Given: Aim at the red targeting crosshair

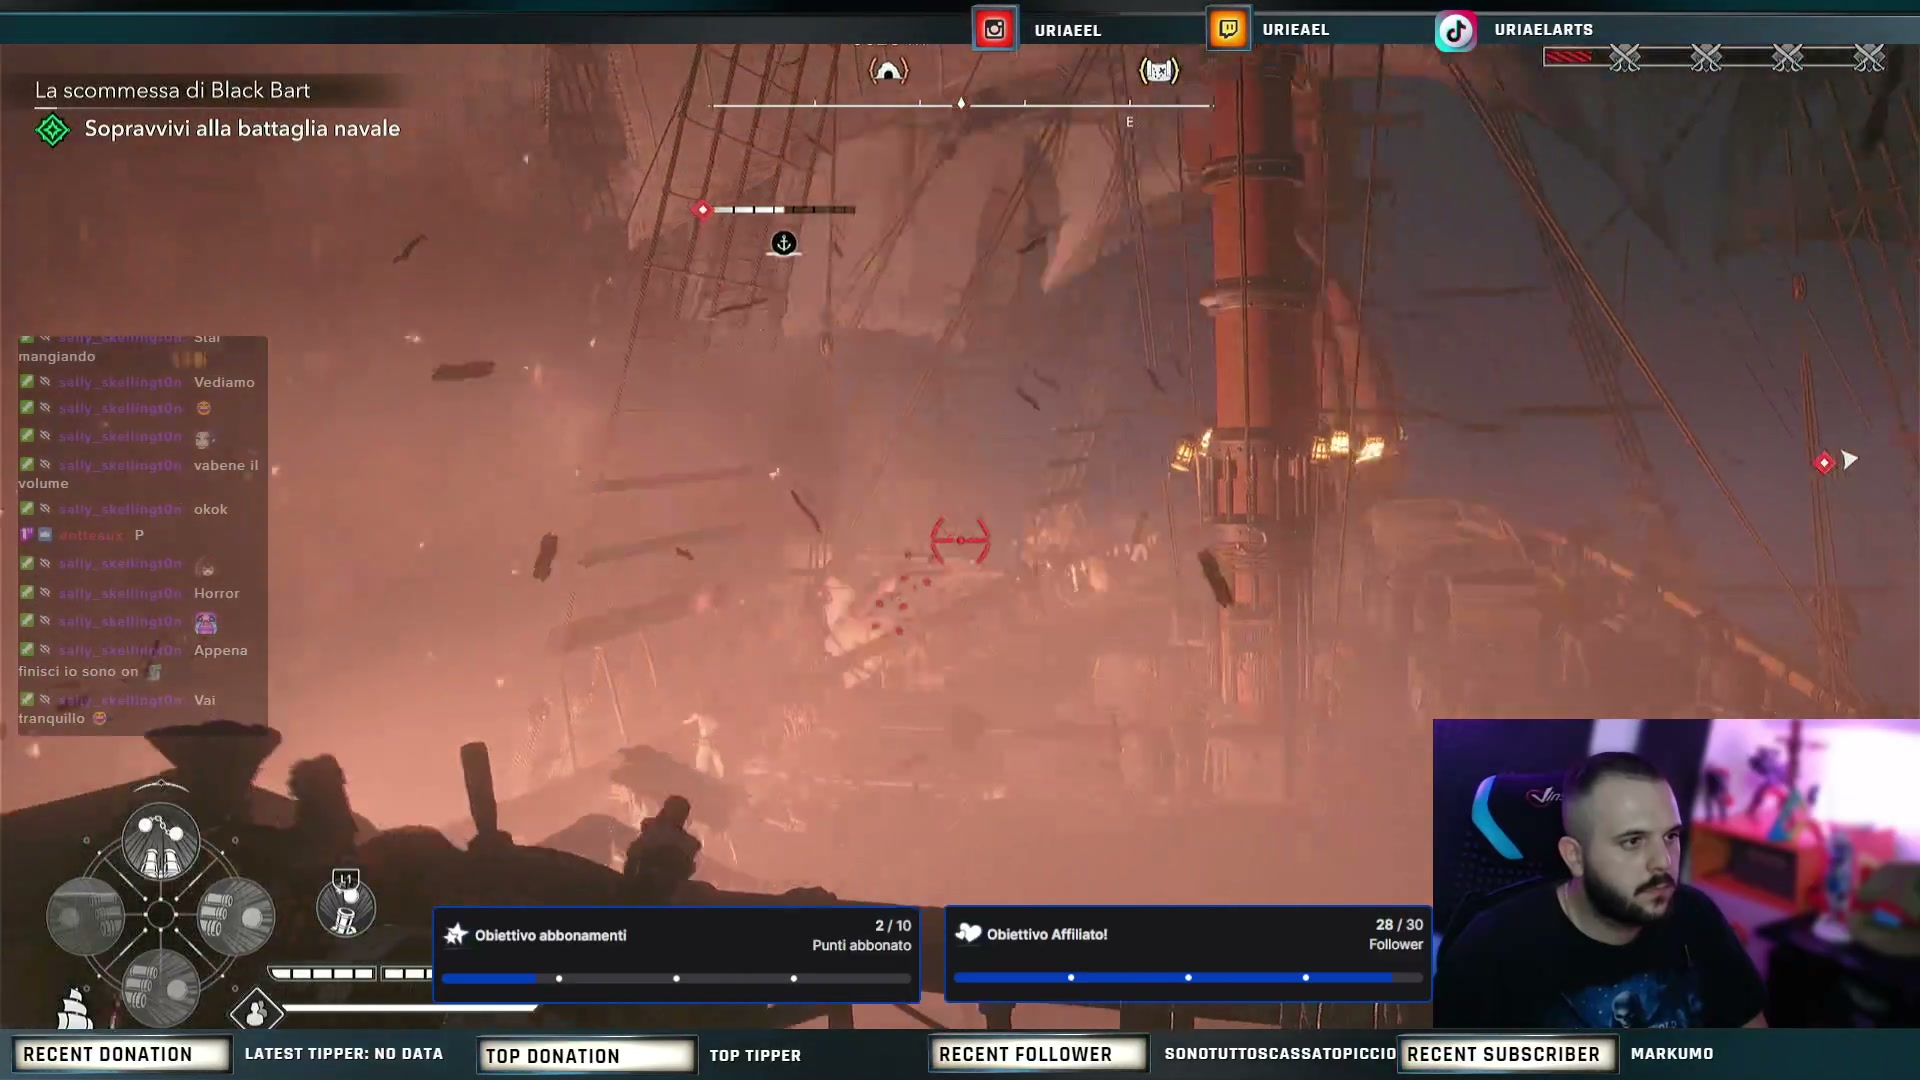Looking at the screenshot, I should (960, 540).
